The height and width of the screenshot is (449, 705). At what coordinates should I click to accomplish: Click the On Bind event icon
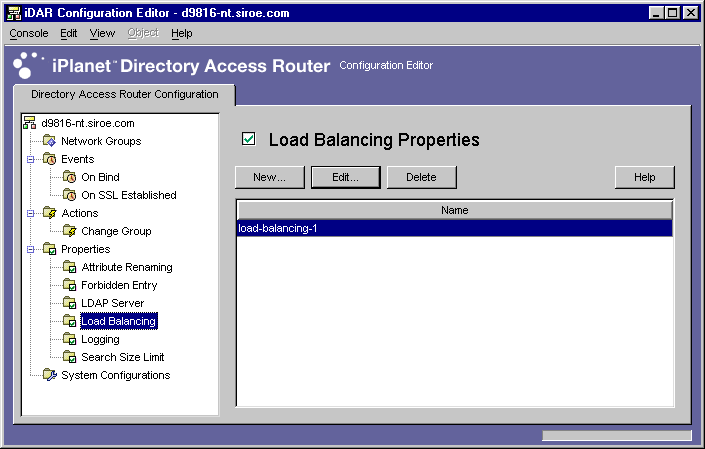pos(70,177)
